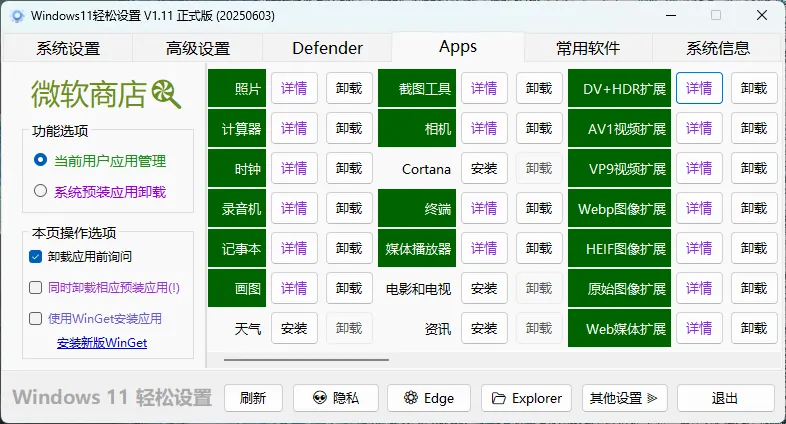Open the 隐私 privacy settings button
Image resolution: width=786 pixels, height=424 pixels.
pos(334,398)
